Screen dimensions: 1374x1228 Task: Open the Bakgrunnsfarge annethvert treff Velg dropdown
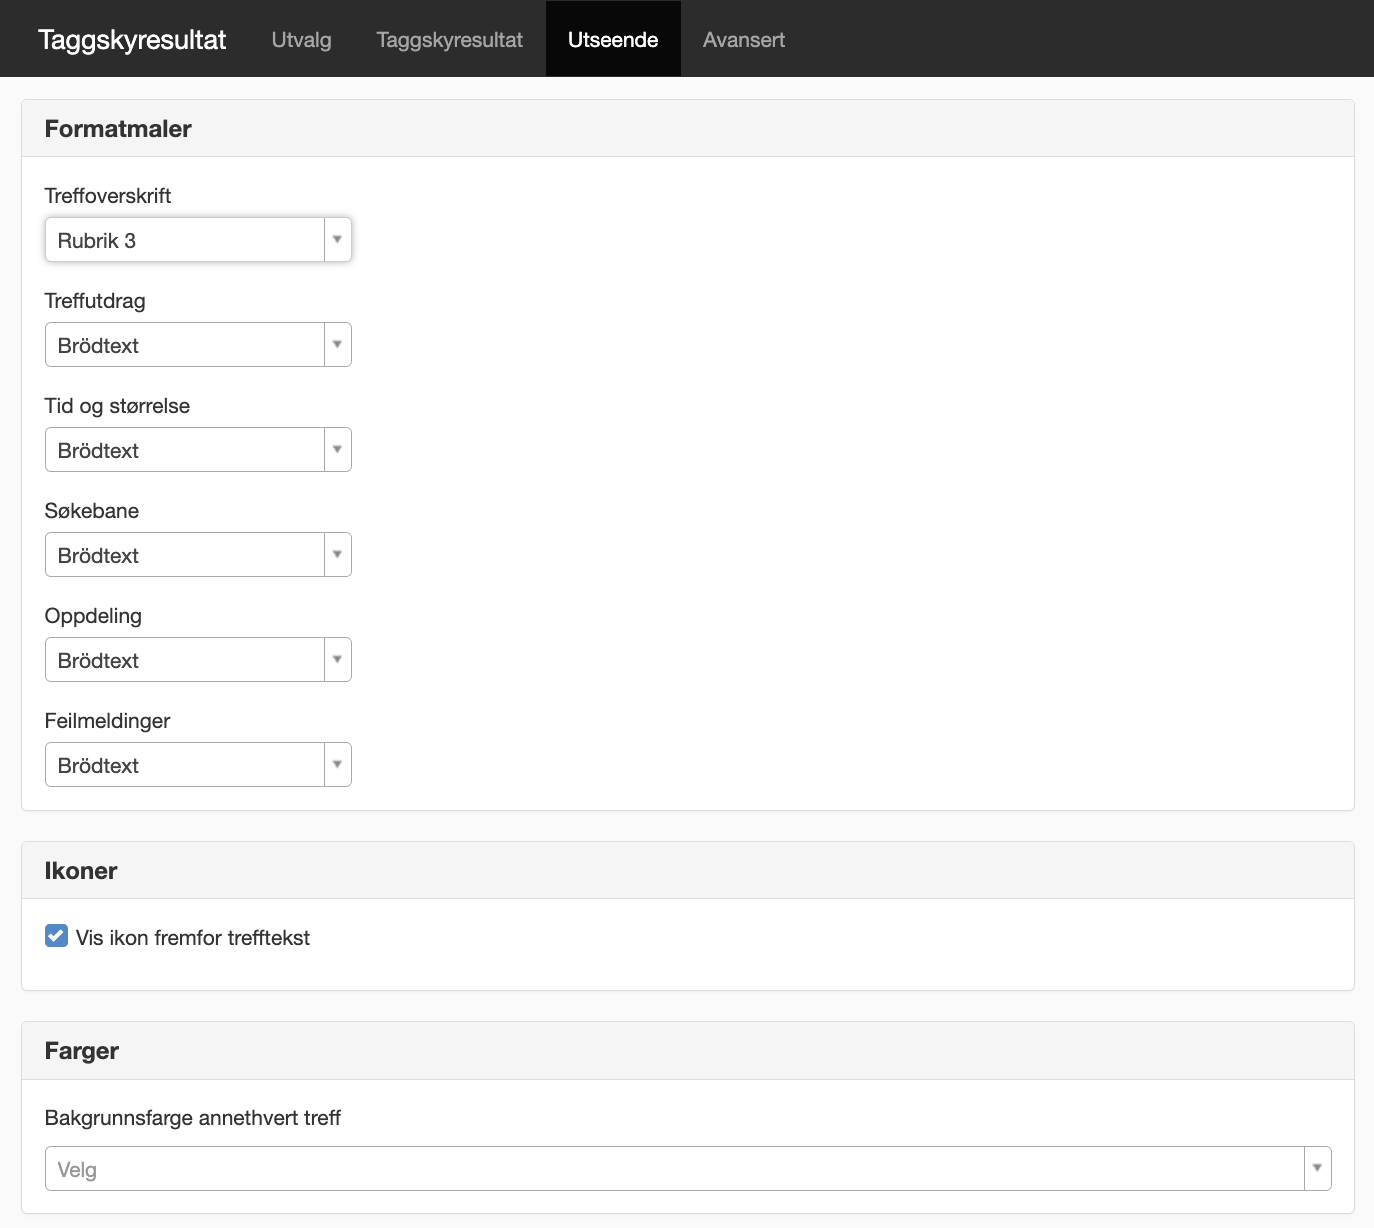click(688, 1169)
